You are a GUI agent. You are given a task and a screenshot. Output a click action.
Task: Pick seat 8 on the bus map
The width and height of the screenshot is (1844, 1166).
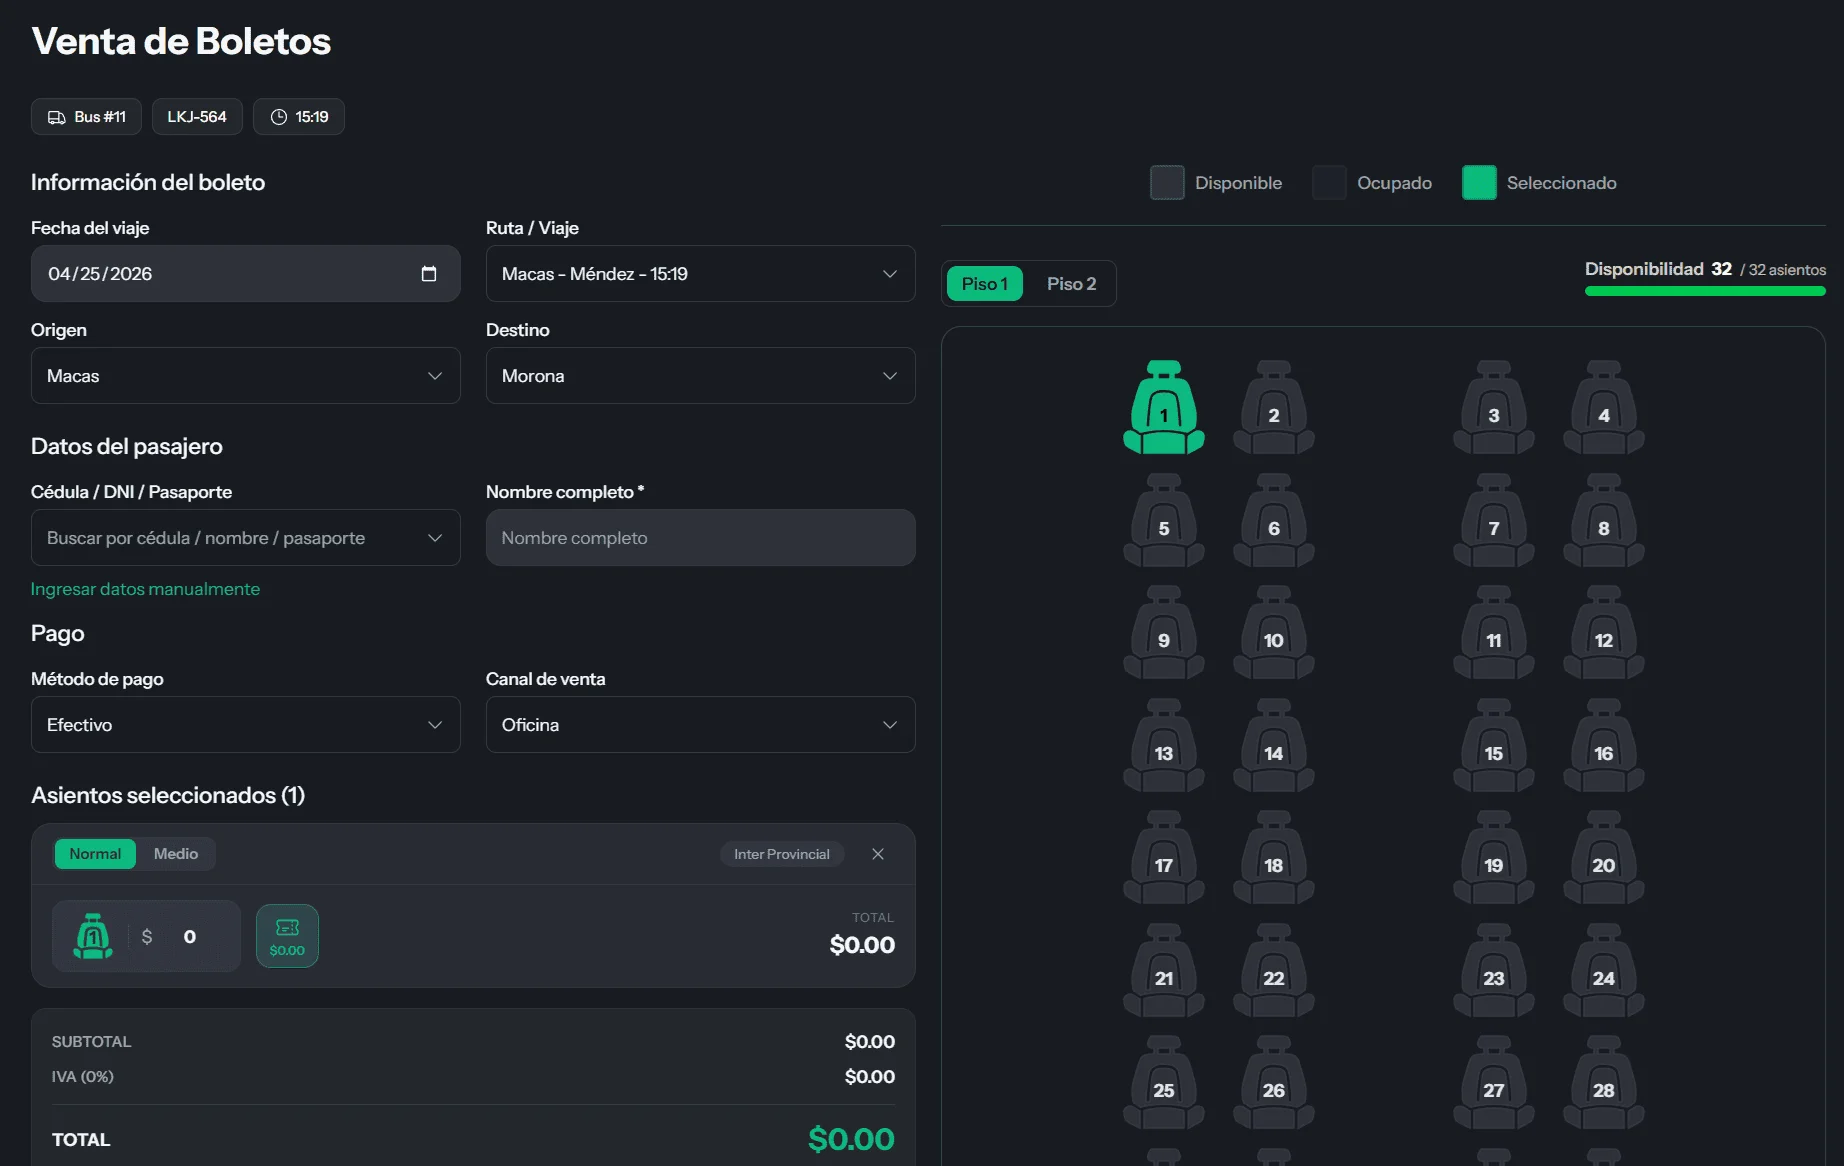pyautogui.click(x=1603, y=520)
